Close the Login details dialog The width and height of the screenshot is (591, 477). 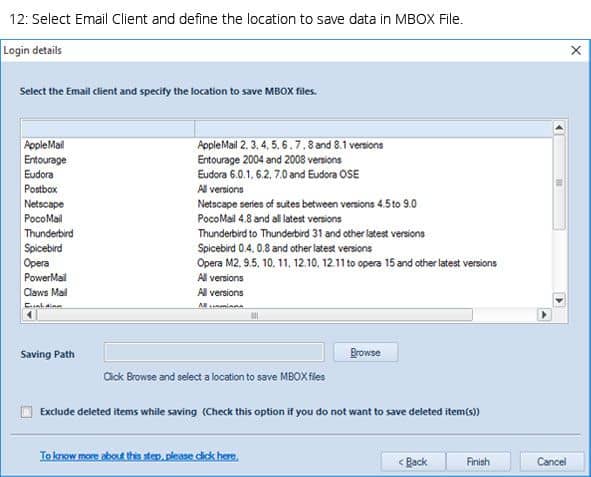576,50
